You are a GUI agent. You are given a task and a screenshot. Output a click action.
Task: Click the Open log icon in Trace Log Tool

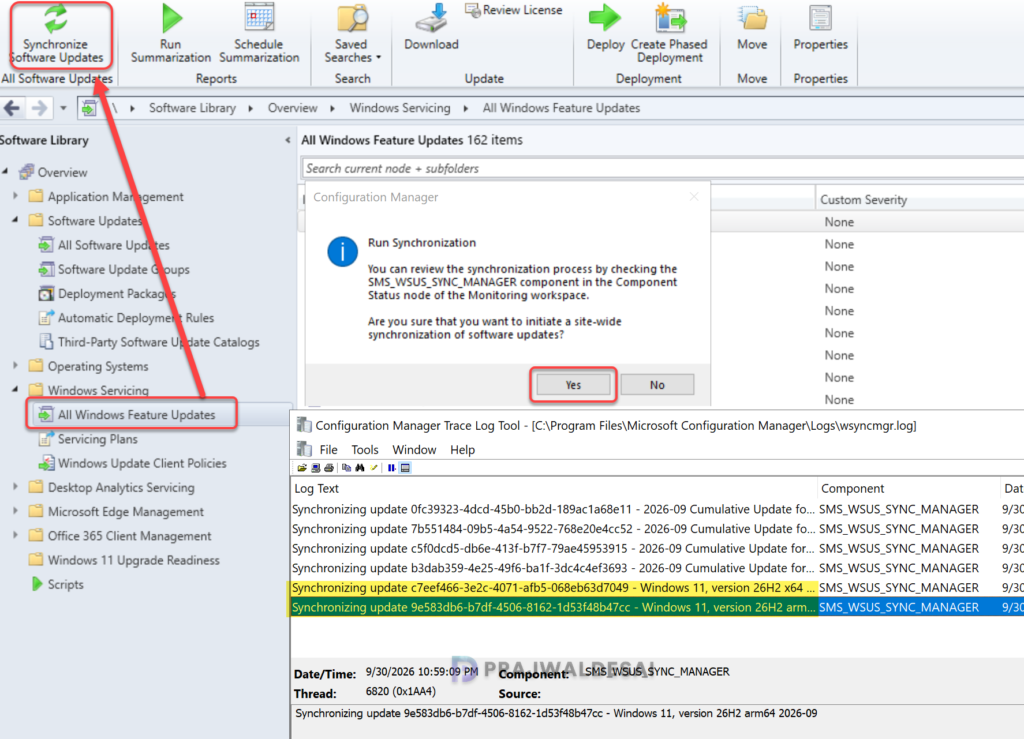tap(302, 468)
